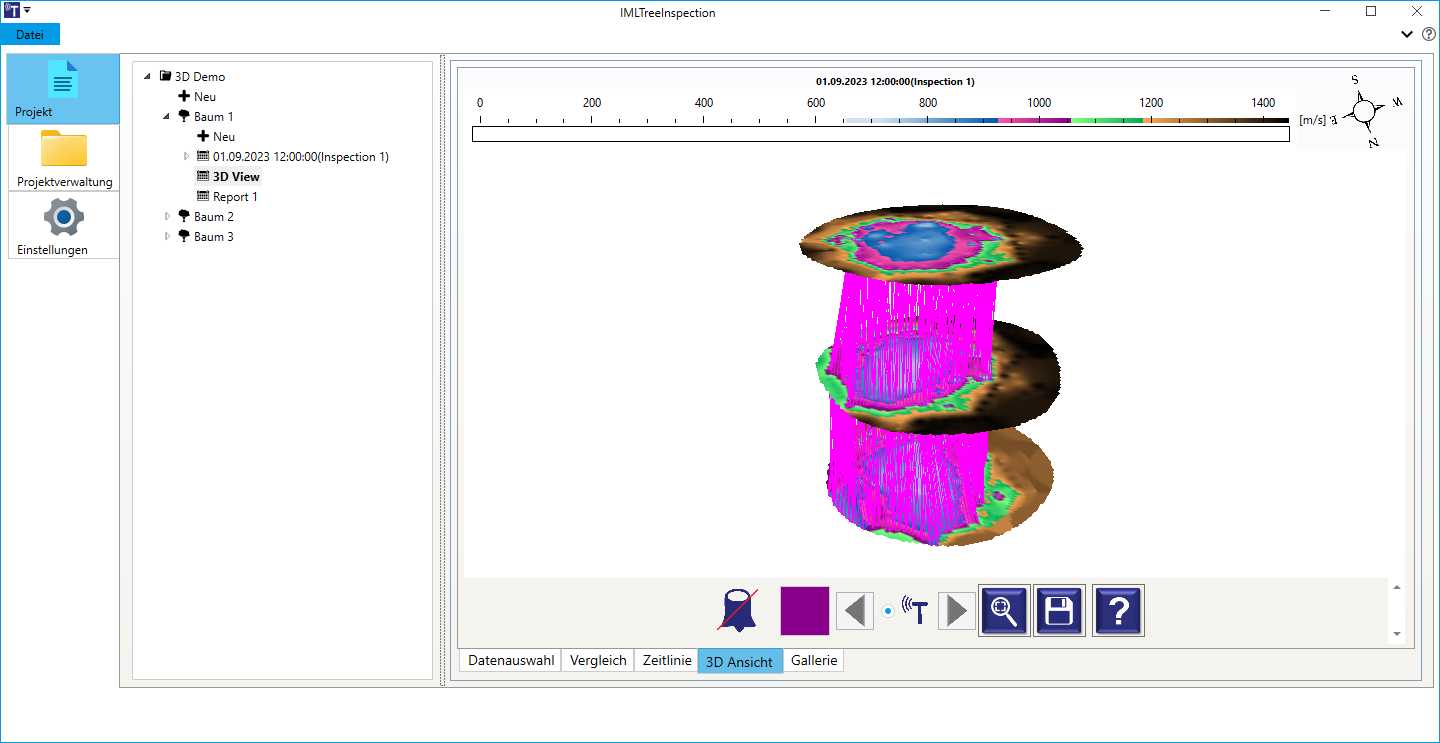1440x743 pixels.
Task: Click plus icon of Neu under Baum 1
Action: pos(203,136)
